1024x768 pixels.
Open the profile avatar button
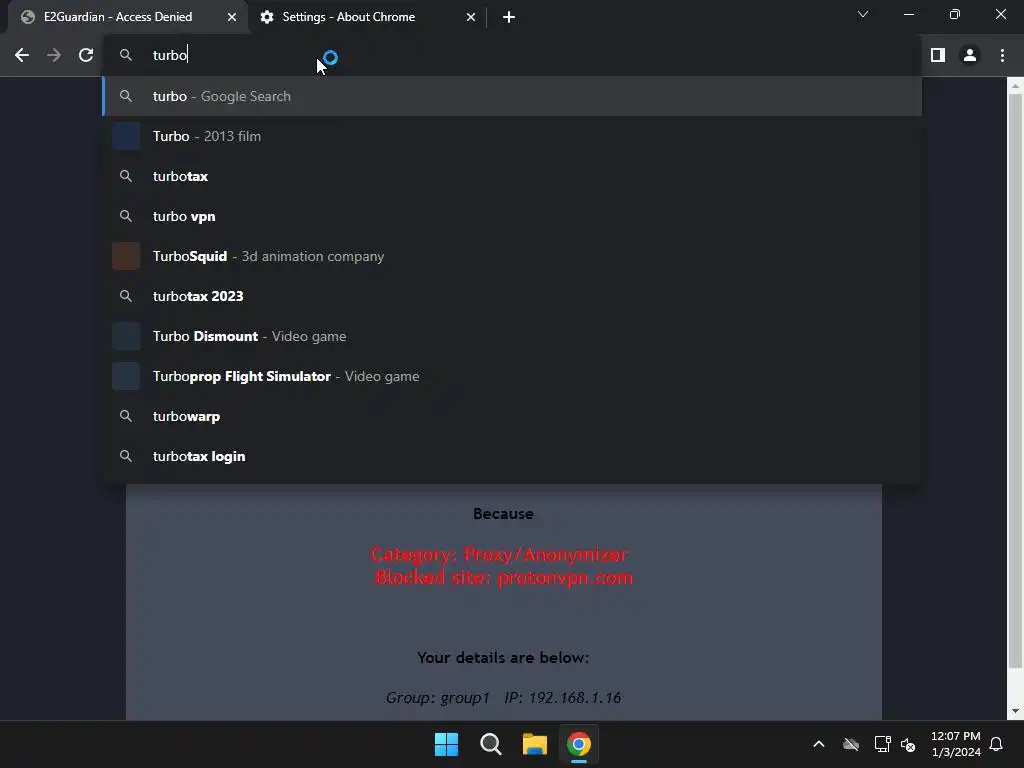coord(970,56)
